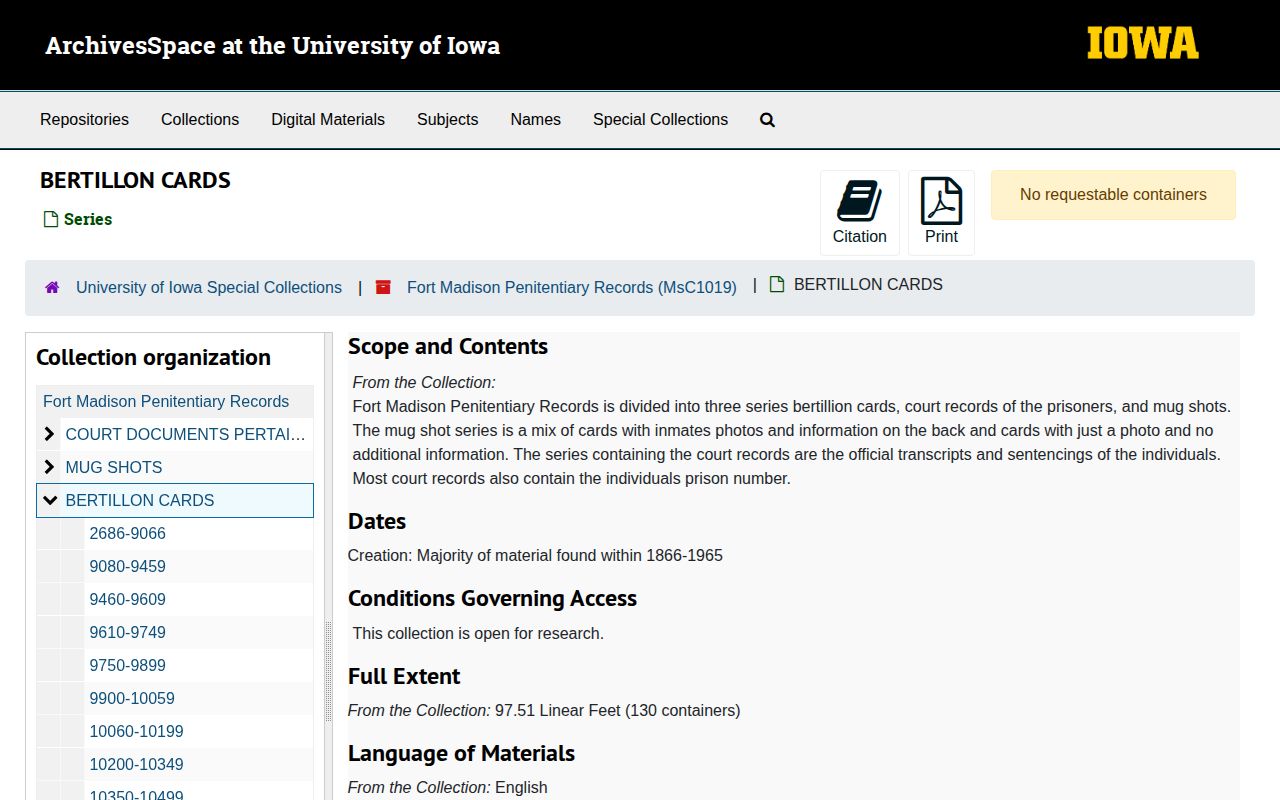1280x800 pixels.
Task: Open the Repositories menu
Action: [84, 120]
